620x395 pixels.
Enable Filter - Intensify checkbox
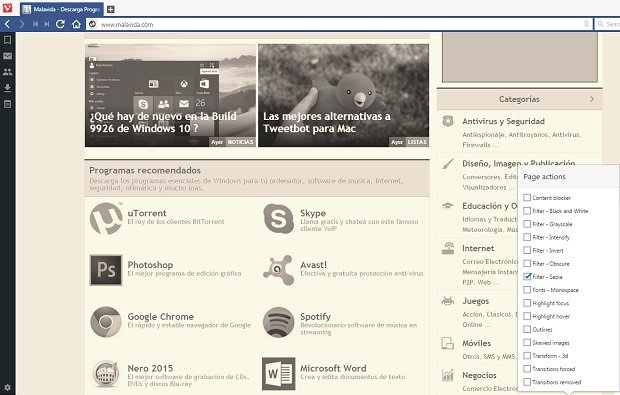pyautogui.click(x=527, y=237)
